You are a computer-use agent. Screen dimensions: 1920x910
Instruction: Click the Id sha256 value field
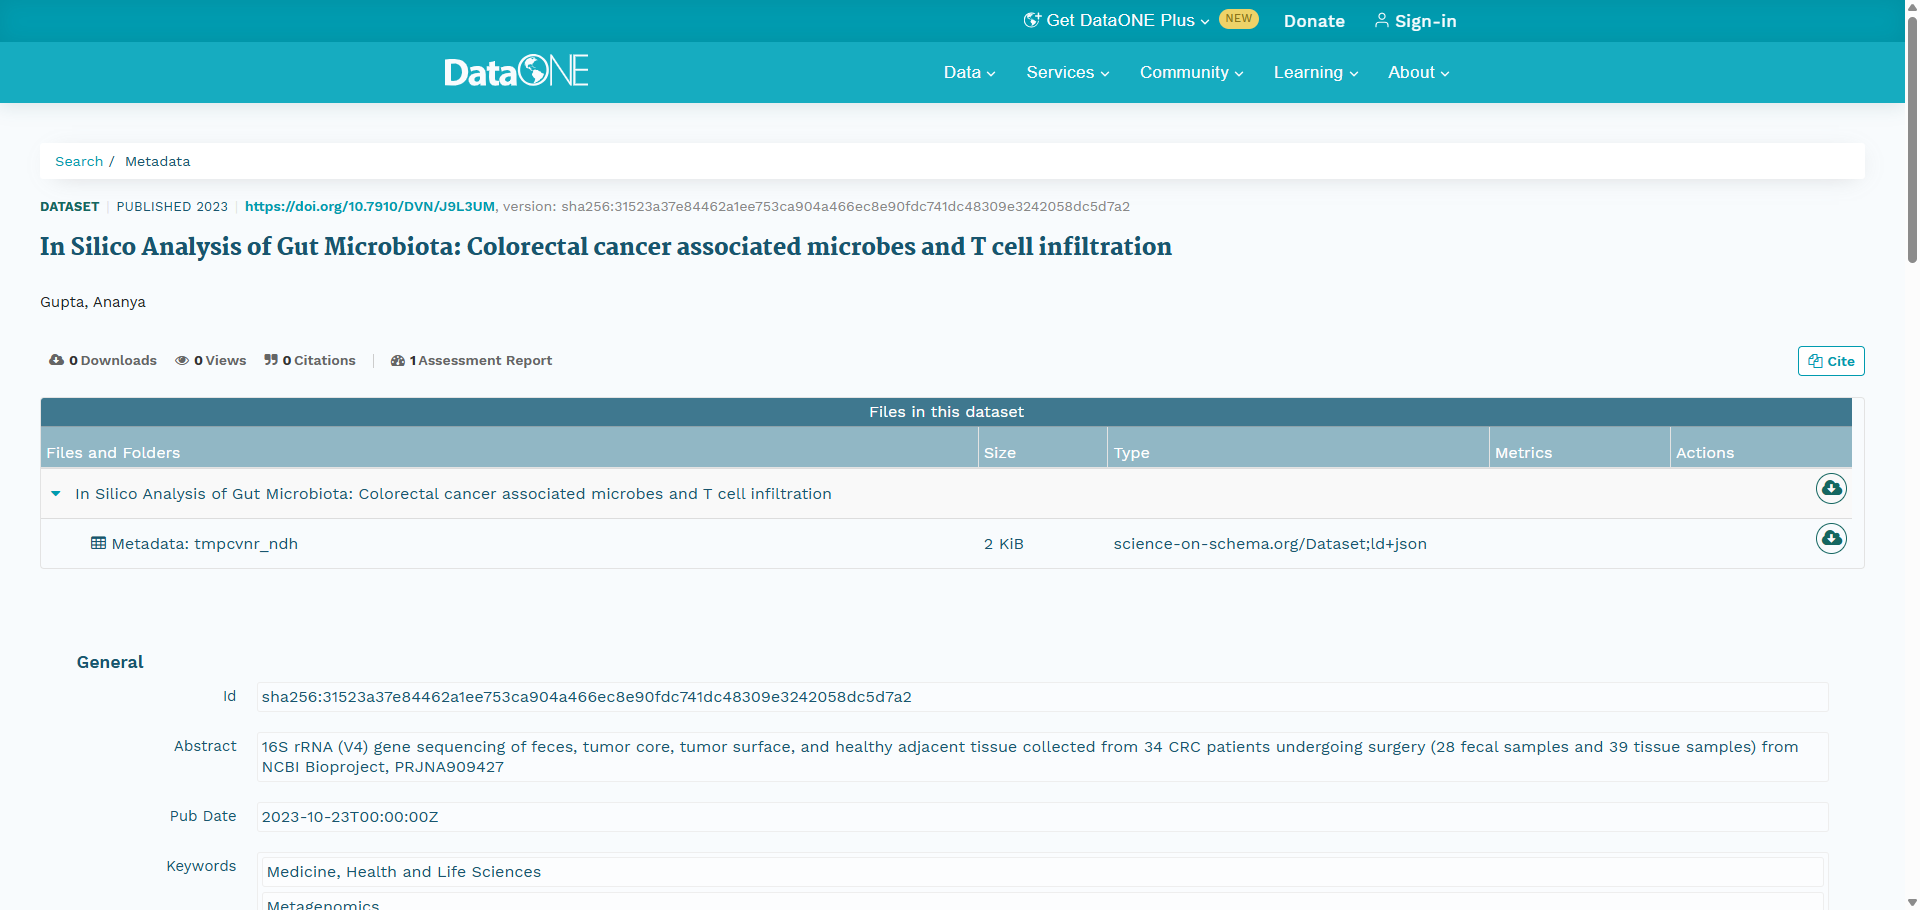[1042, 697]
